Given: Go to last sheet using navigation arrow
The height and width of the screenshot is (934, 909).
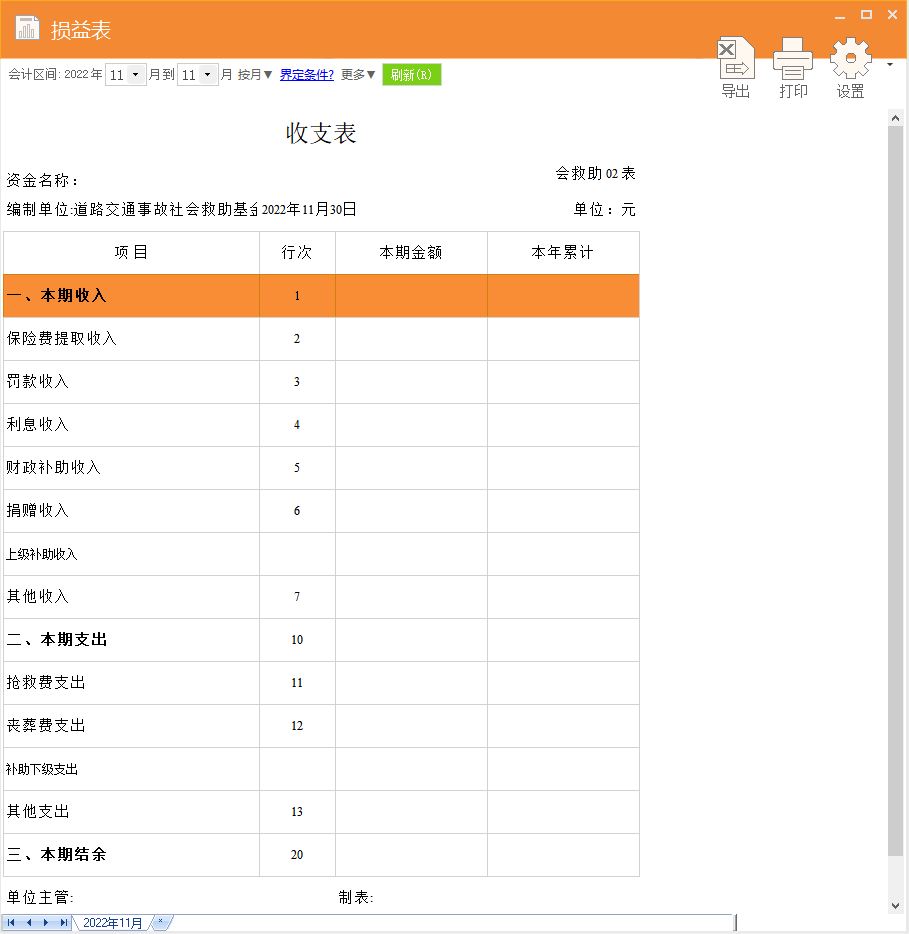Looking at the screenshot, I should click(x=64, y=922).
